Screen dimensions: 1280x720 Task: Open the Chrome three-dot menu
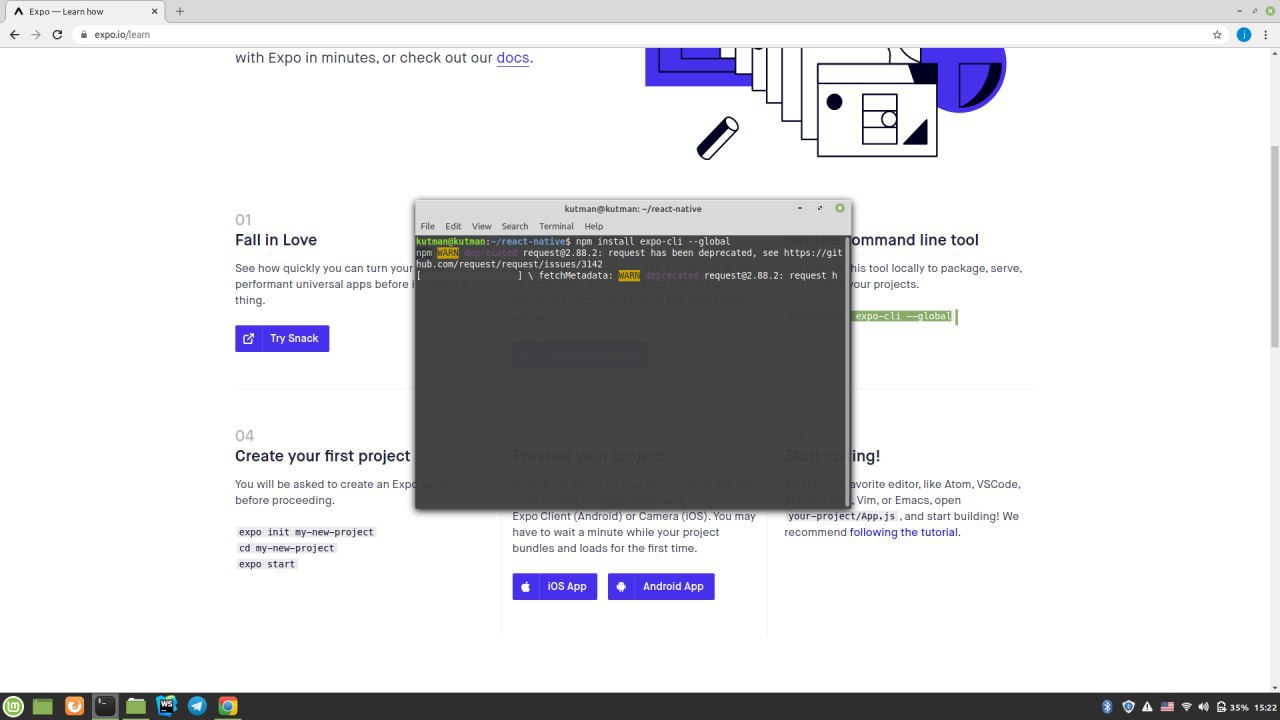coord(1266,34)
